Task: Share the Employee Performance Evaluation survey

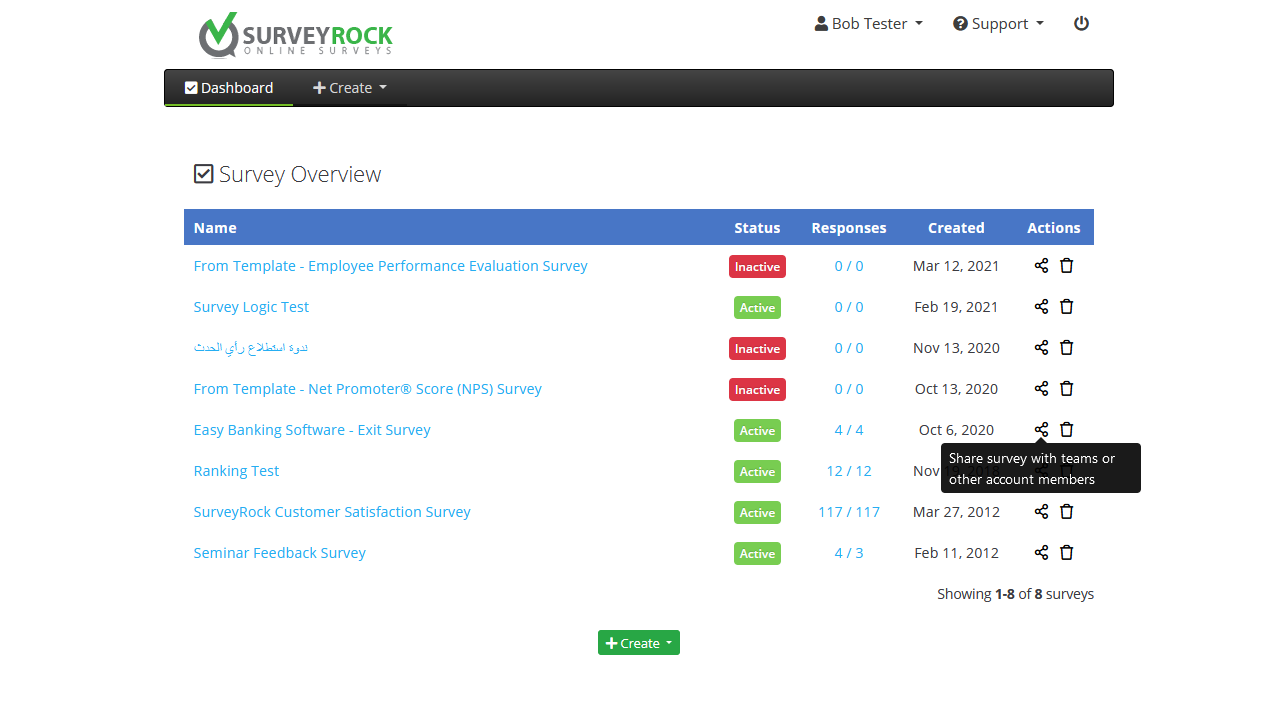Action: 1041,266
